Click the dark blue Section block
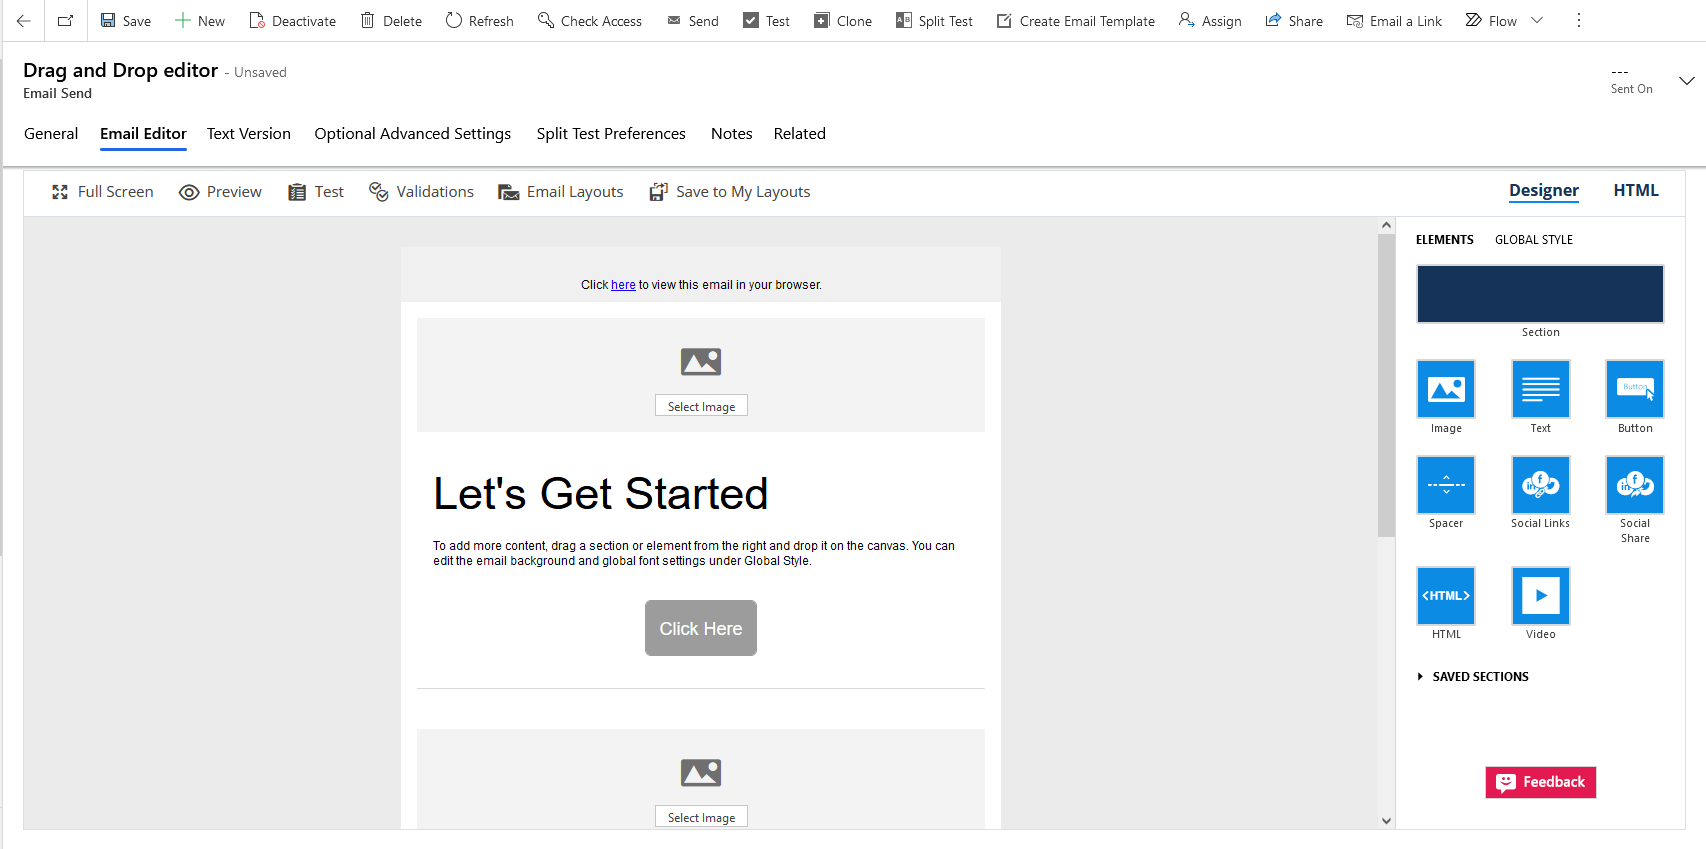The image size is (1706, 849). pyautogui.click(x=1540, y=294)
